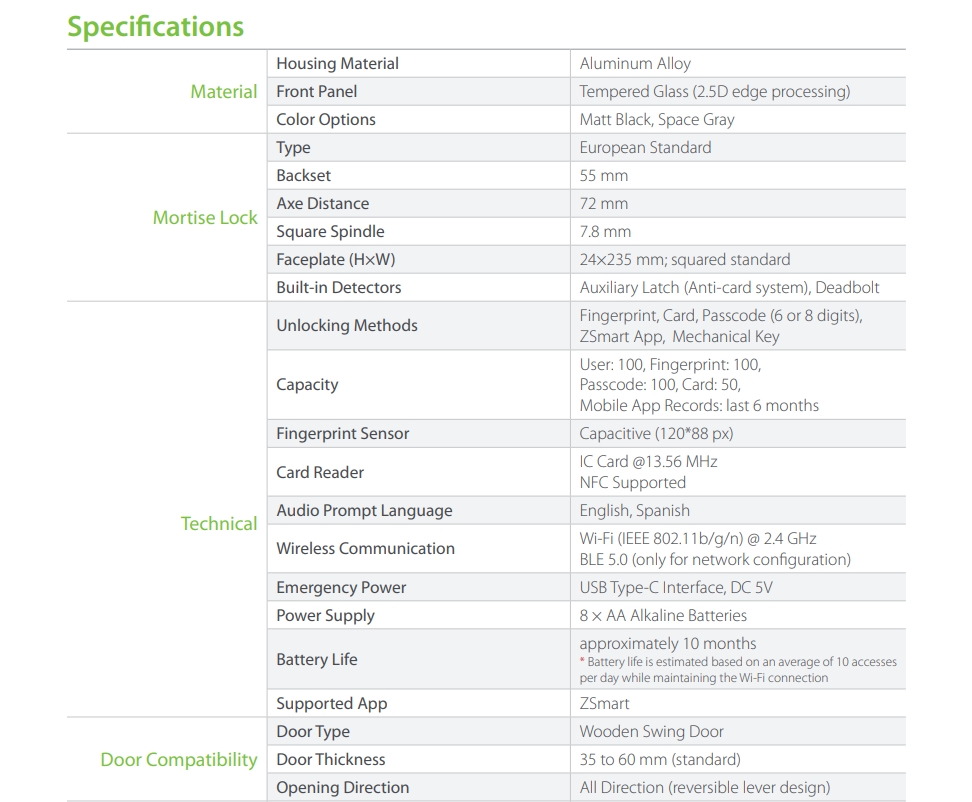Click the Faceplate (H×W) label
The height and width of the screenshot is (802, 972).
335,260
